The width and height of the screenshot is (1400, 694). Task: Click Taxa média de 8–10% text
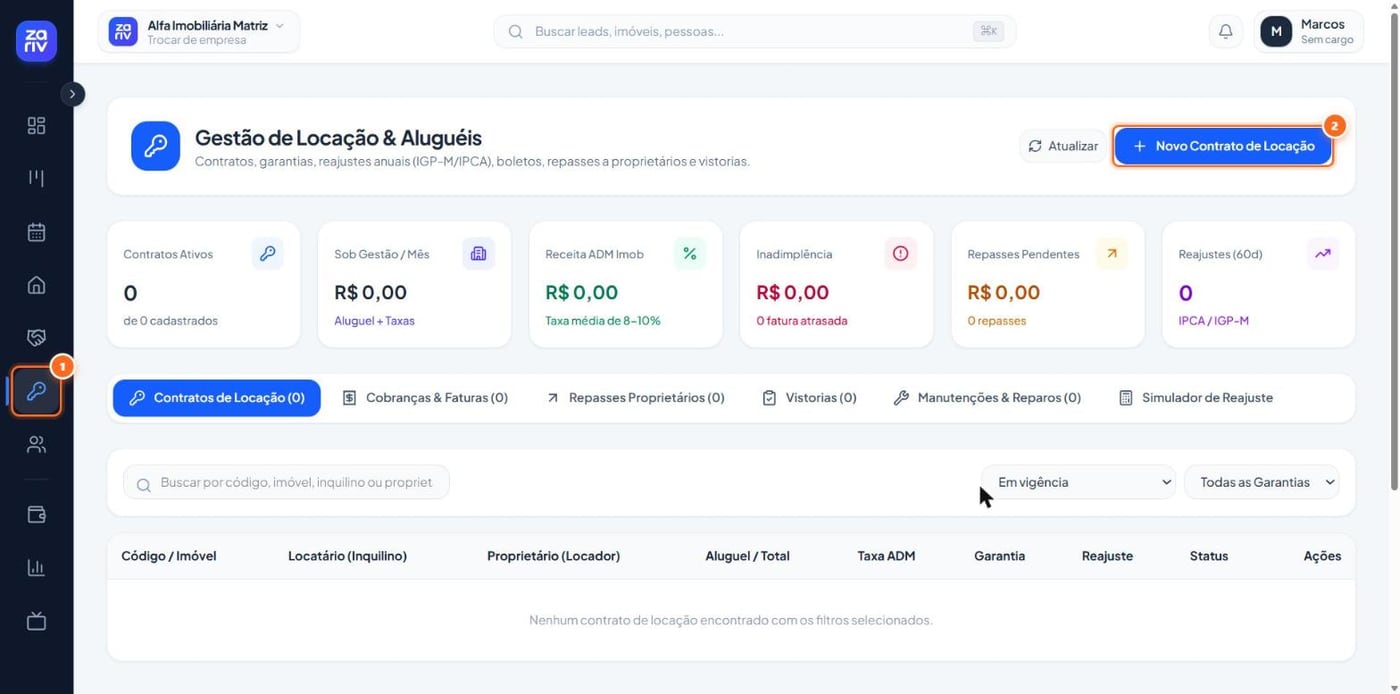(x=603, y=321)
